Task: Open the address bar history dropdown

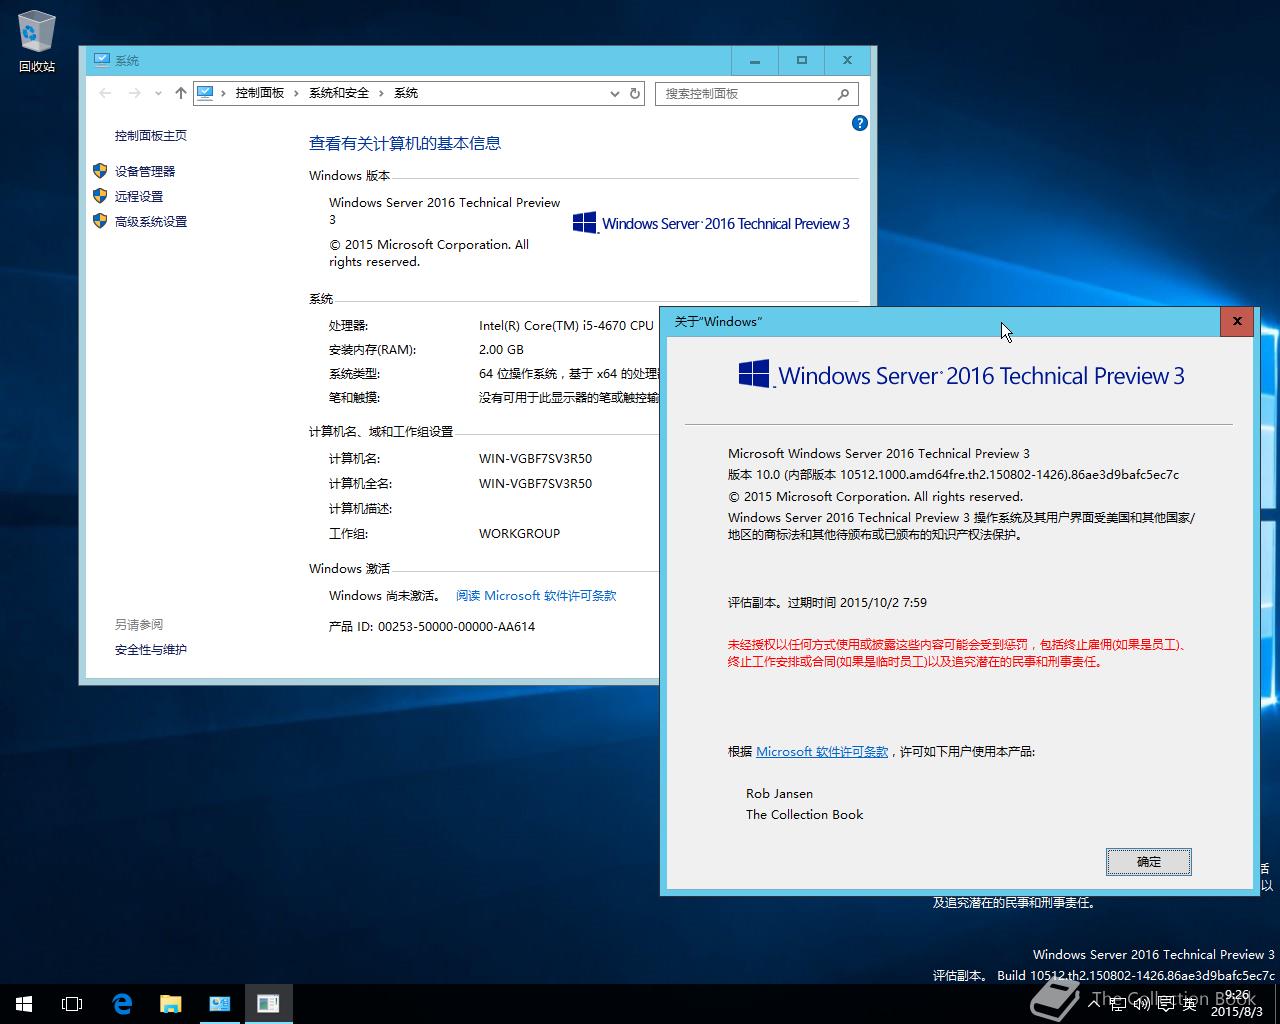Action: (x=614, y=93)
